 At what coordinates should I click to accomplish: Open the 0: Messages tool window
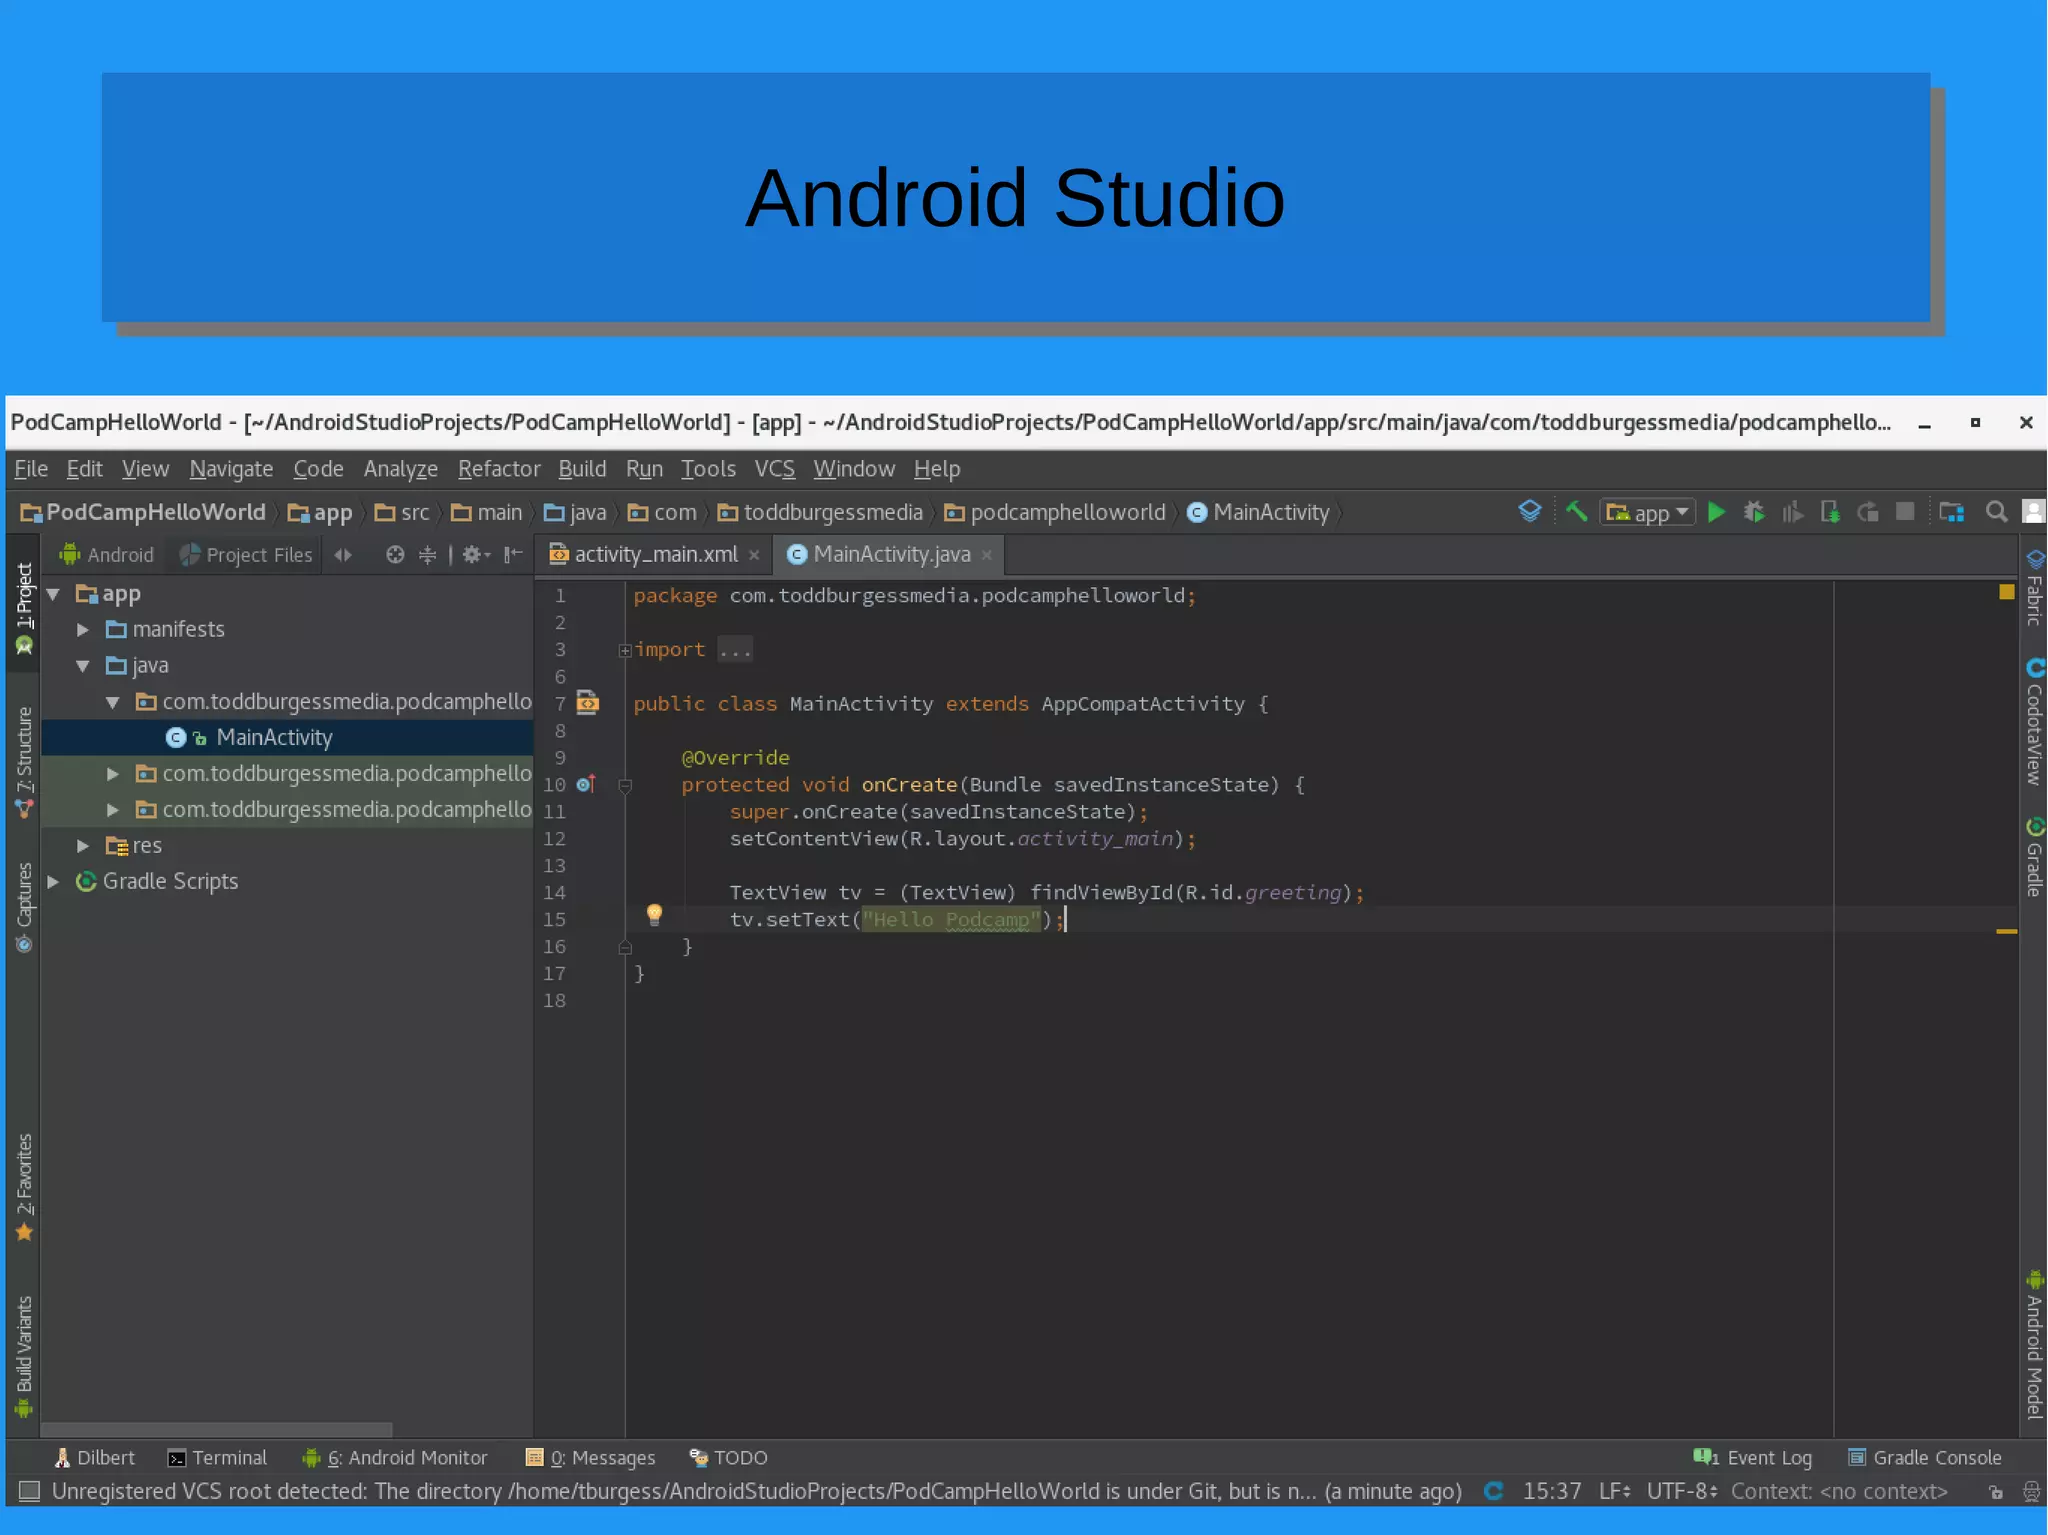[x=591, y=1457]
